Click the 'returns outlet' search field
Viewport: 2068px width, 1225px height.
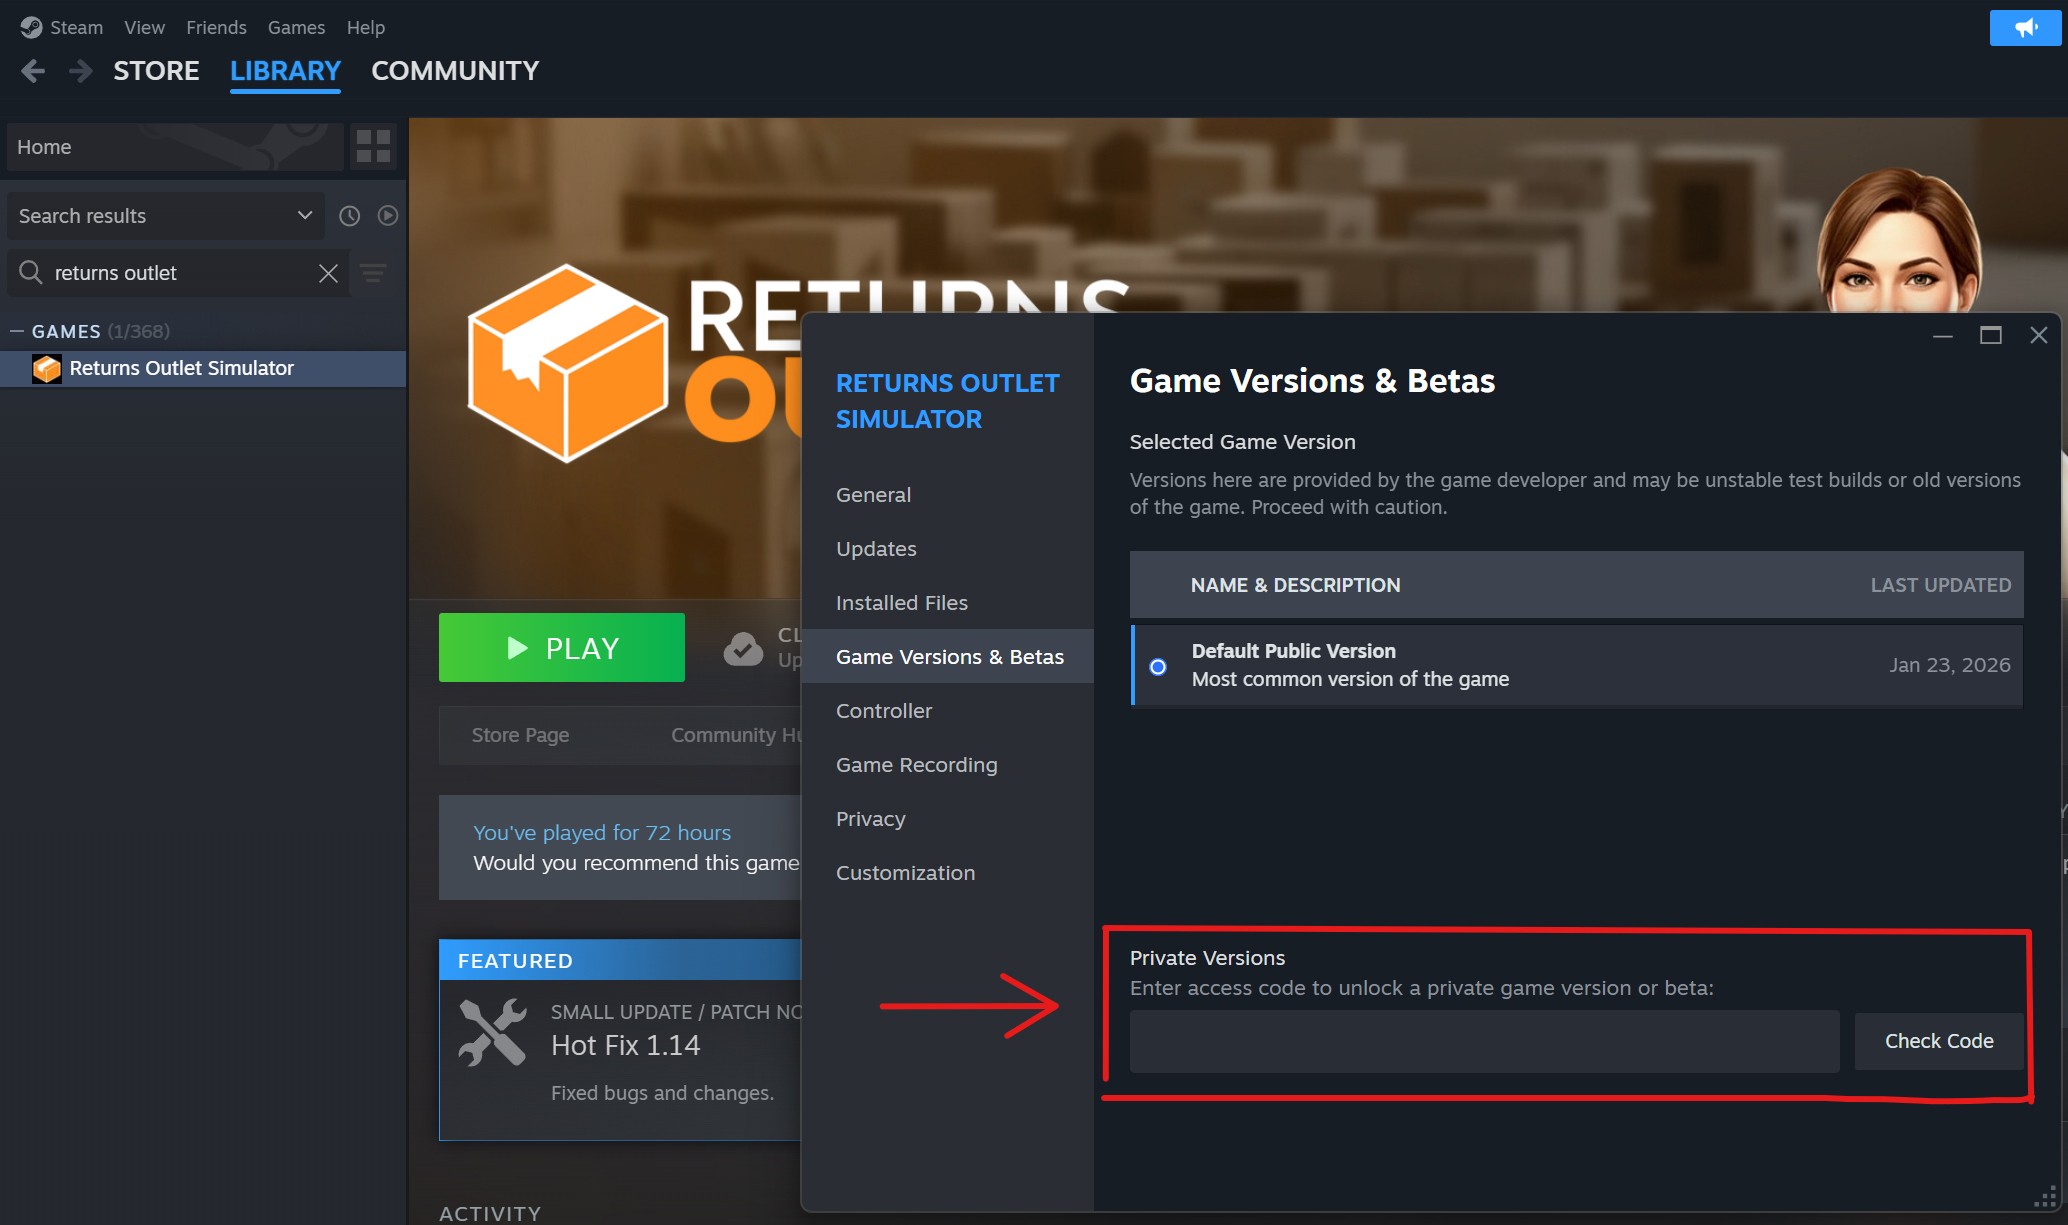[x=180, y=273]
